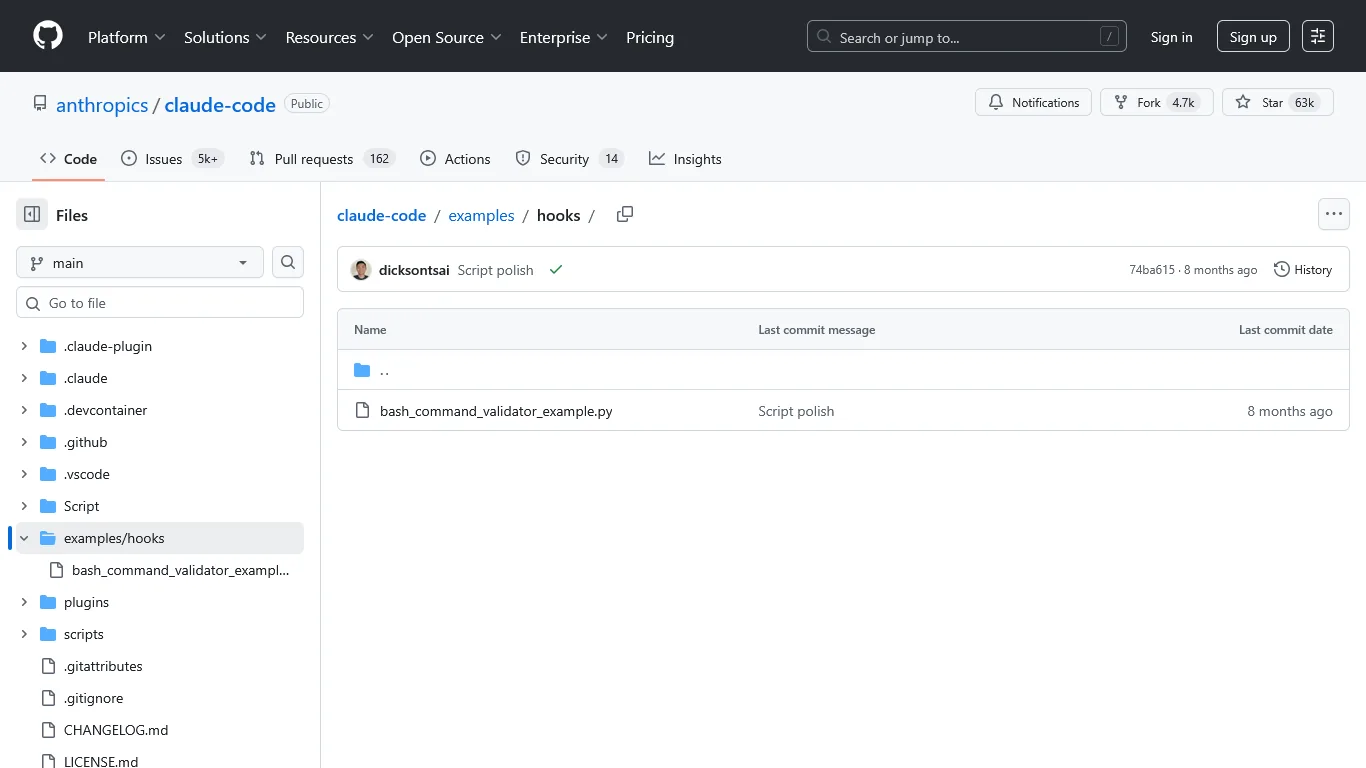Switch to the Pull requests tab

click(322, 159)
